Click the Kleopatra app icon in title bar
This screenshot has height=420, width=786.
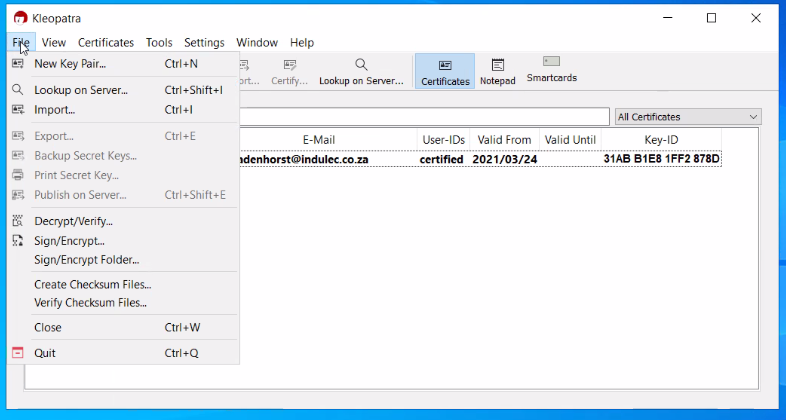coord(20,18)
